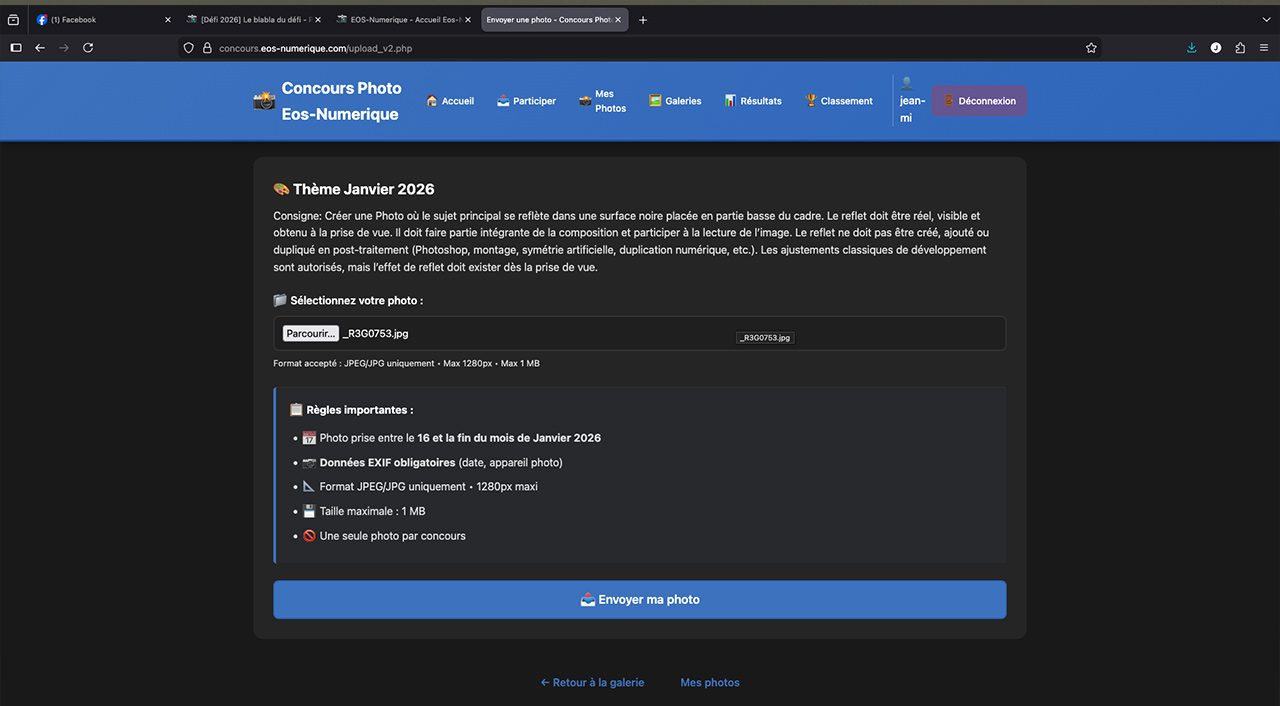The image size is (1280, 706).
Task: Open the Galeries nav item
Action: coord(675,101)
